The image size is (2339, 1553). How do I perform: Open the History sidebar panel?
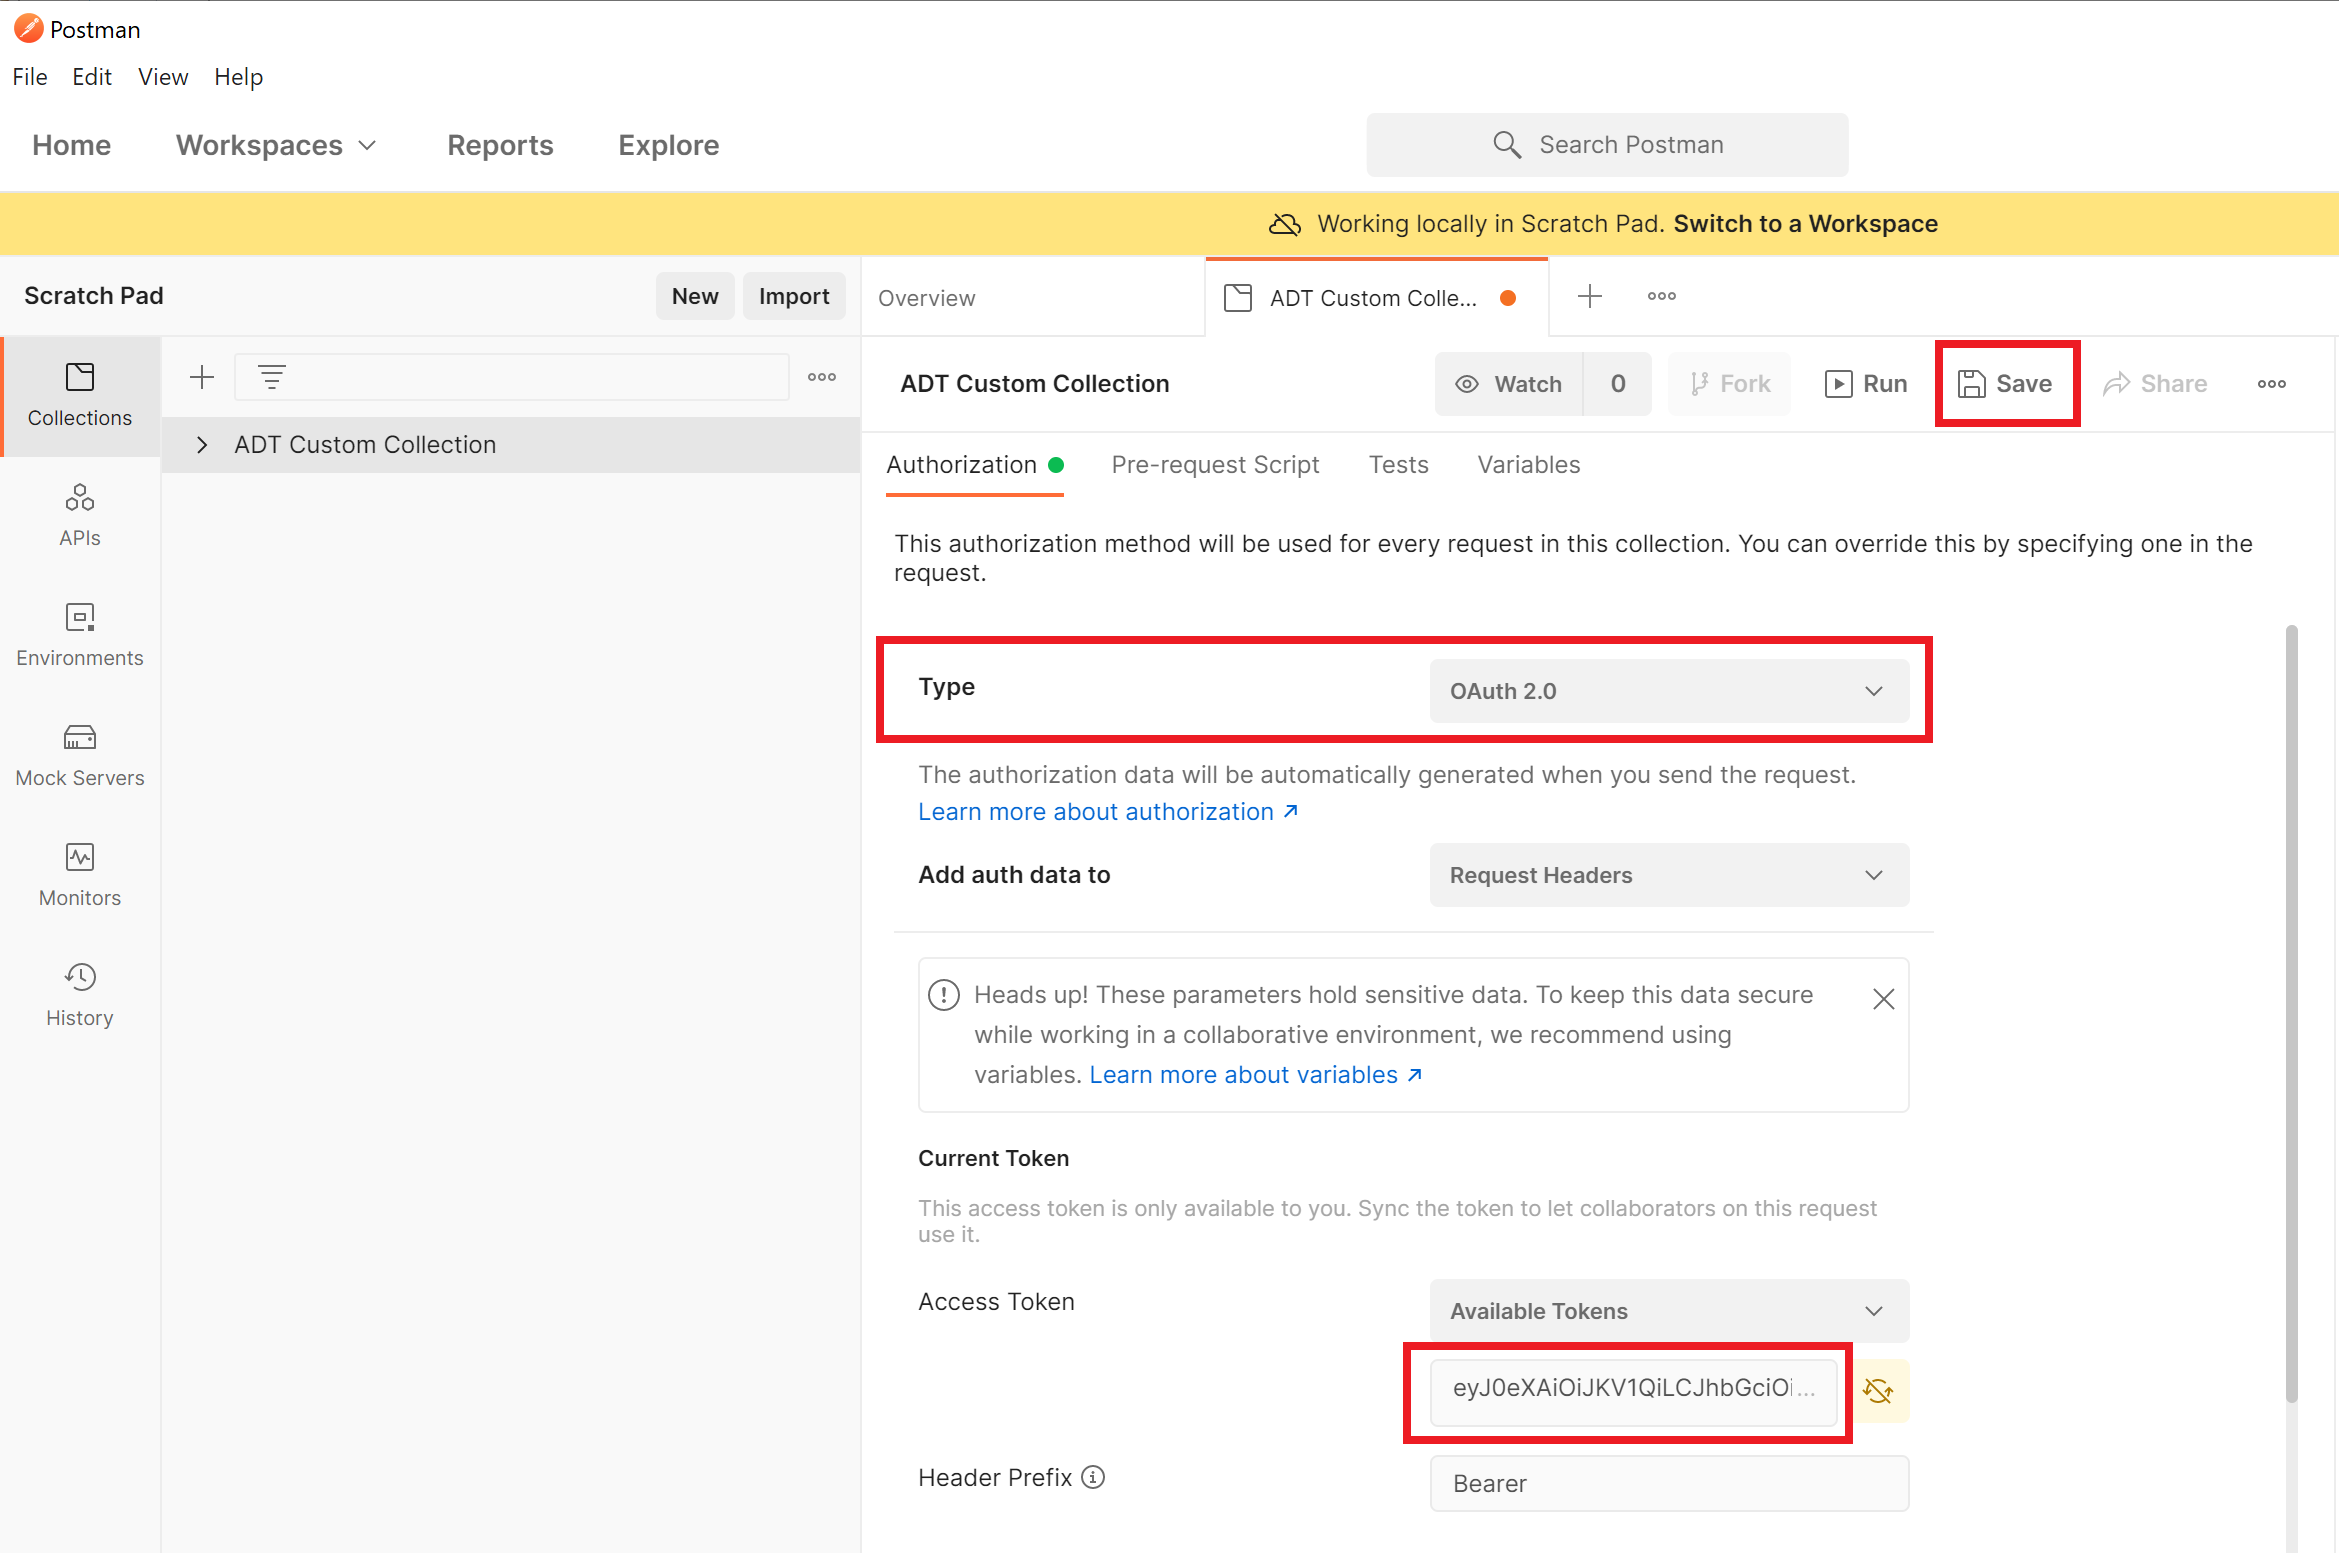click(80, 996)
